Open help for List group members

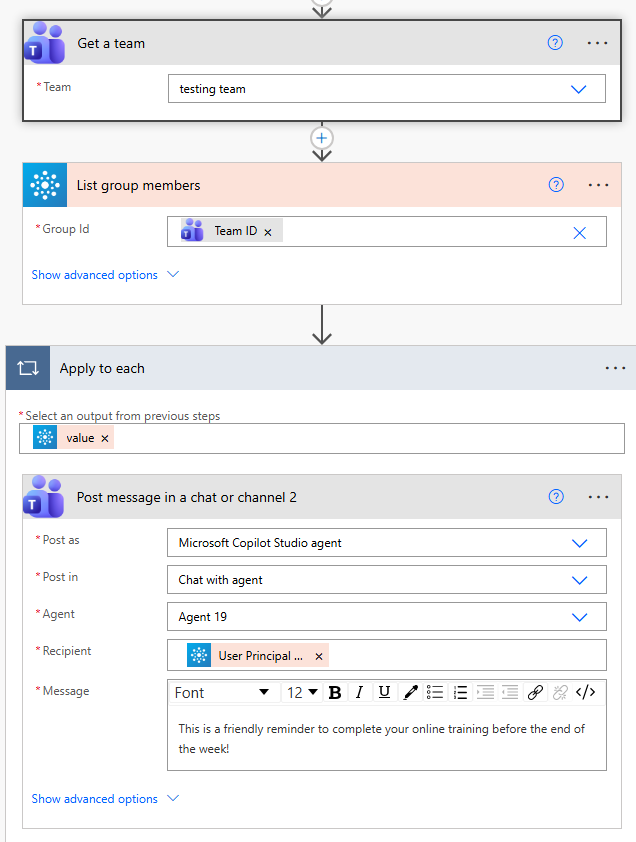tap(556, 185)
